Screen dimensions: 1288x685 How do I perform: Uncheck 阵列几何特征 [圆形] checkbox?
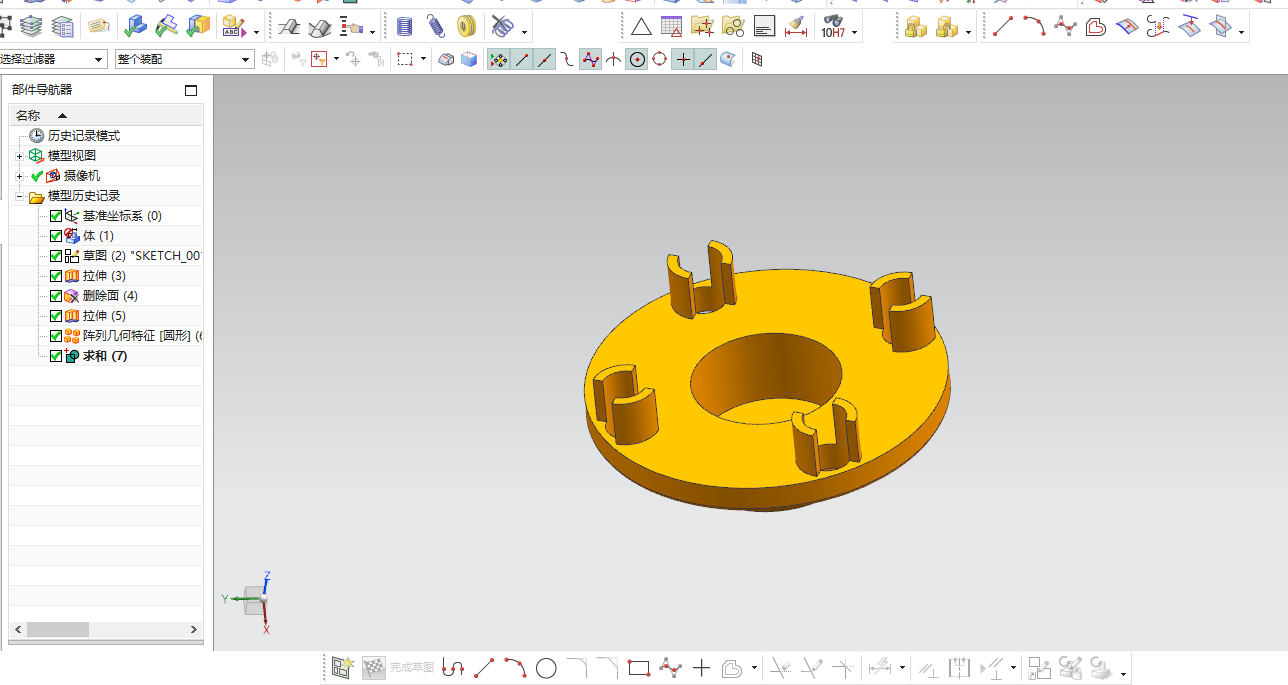pyautogui.click(x=56, y=336)
